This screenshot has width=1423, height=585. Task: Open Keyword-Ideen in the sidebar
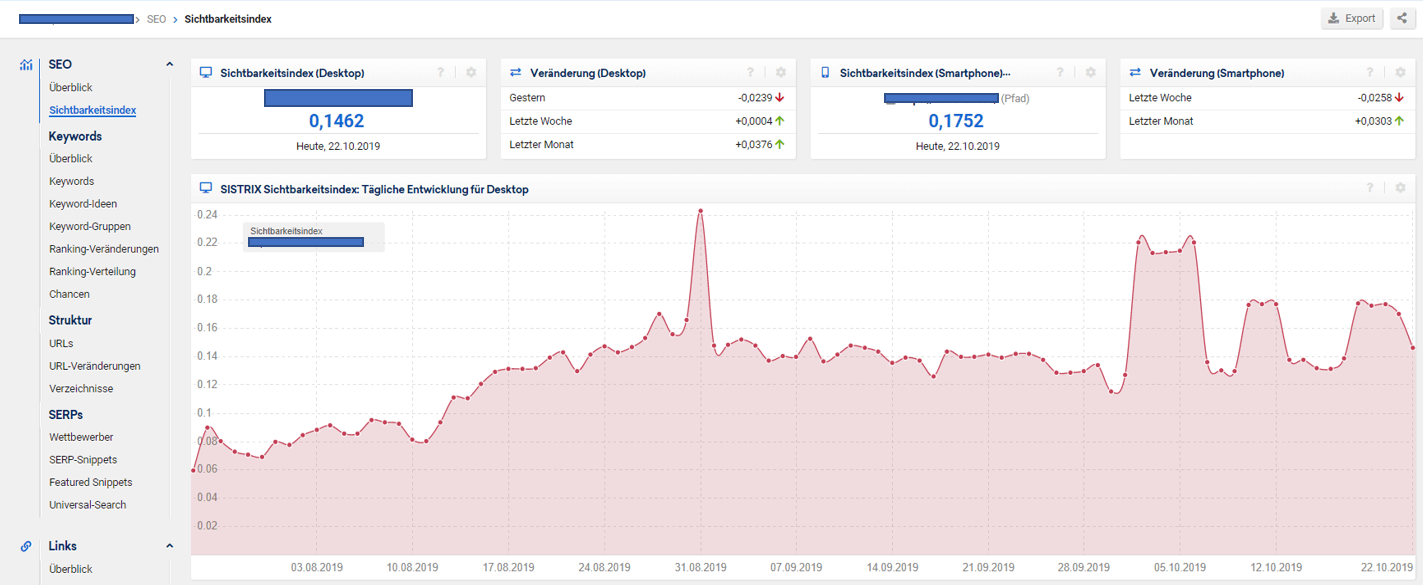pyautogui.click(x=83, y=204)
